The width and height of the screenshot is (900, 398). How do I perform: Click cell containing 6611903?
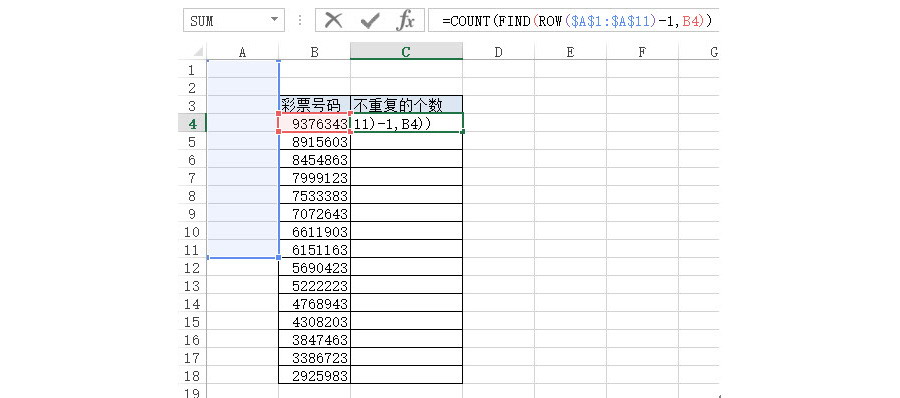[x=315, y=231]
